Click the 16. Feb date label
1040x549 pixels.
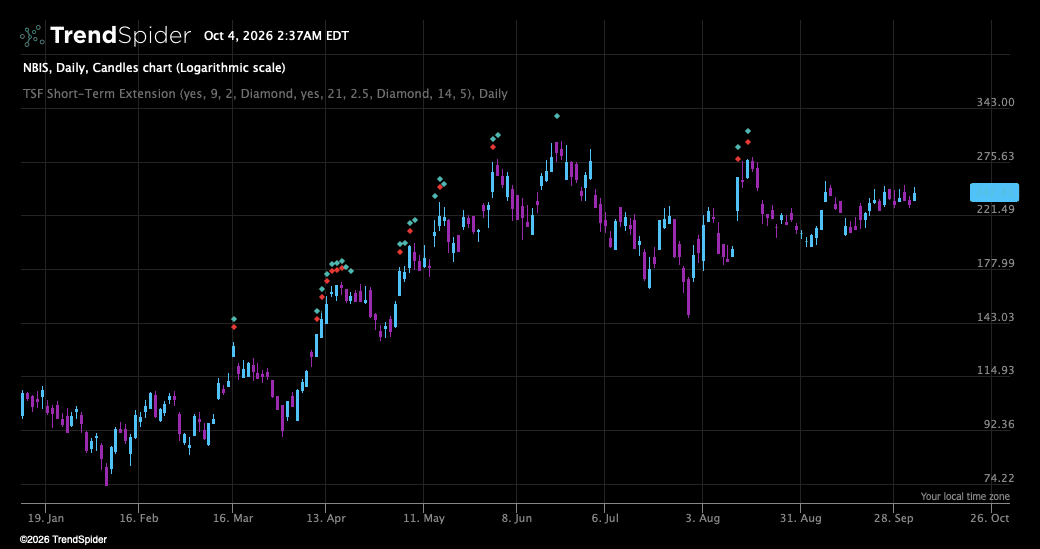pos(139,518)
